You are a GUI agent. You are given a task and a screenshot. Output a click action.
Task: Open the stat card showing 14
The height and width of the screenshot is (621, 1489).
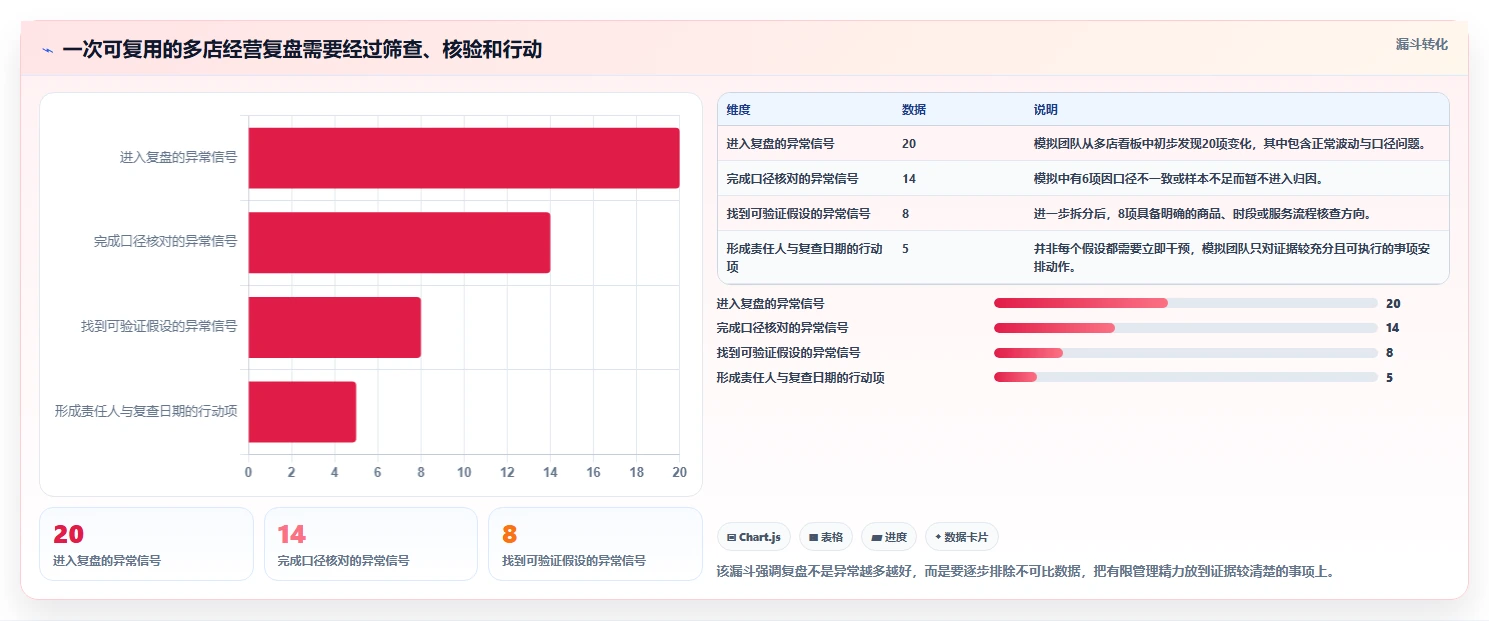[371, 544]
